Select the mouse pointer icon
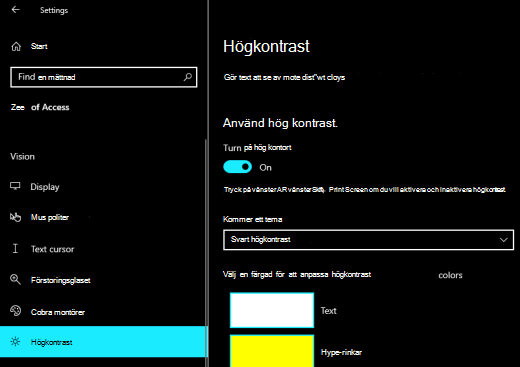This screenshot has width=520, height=367. 15,217
